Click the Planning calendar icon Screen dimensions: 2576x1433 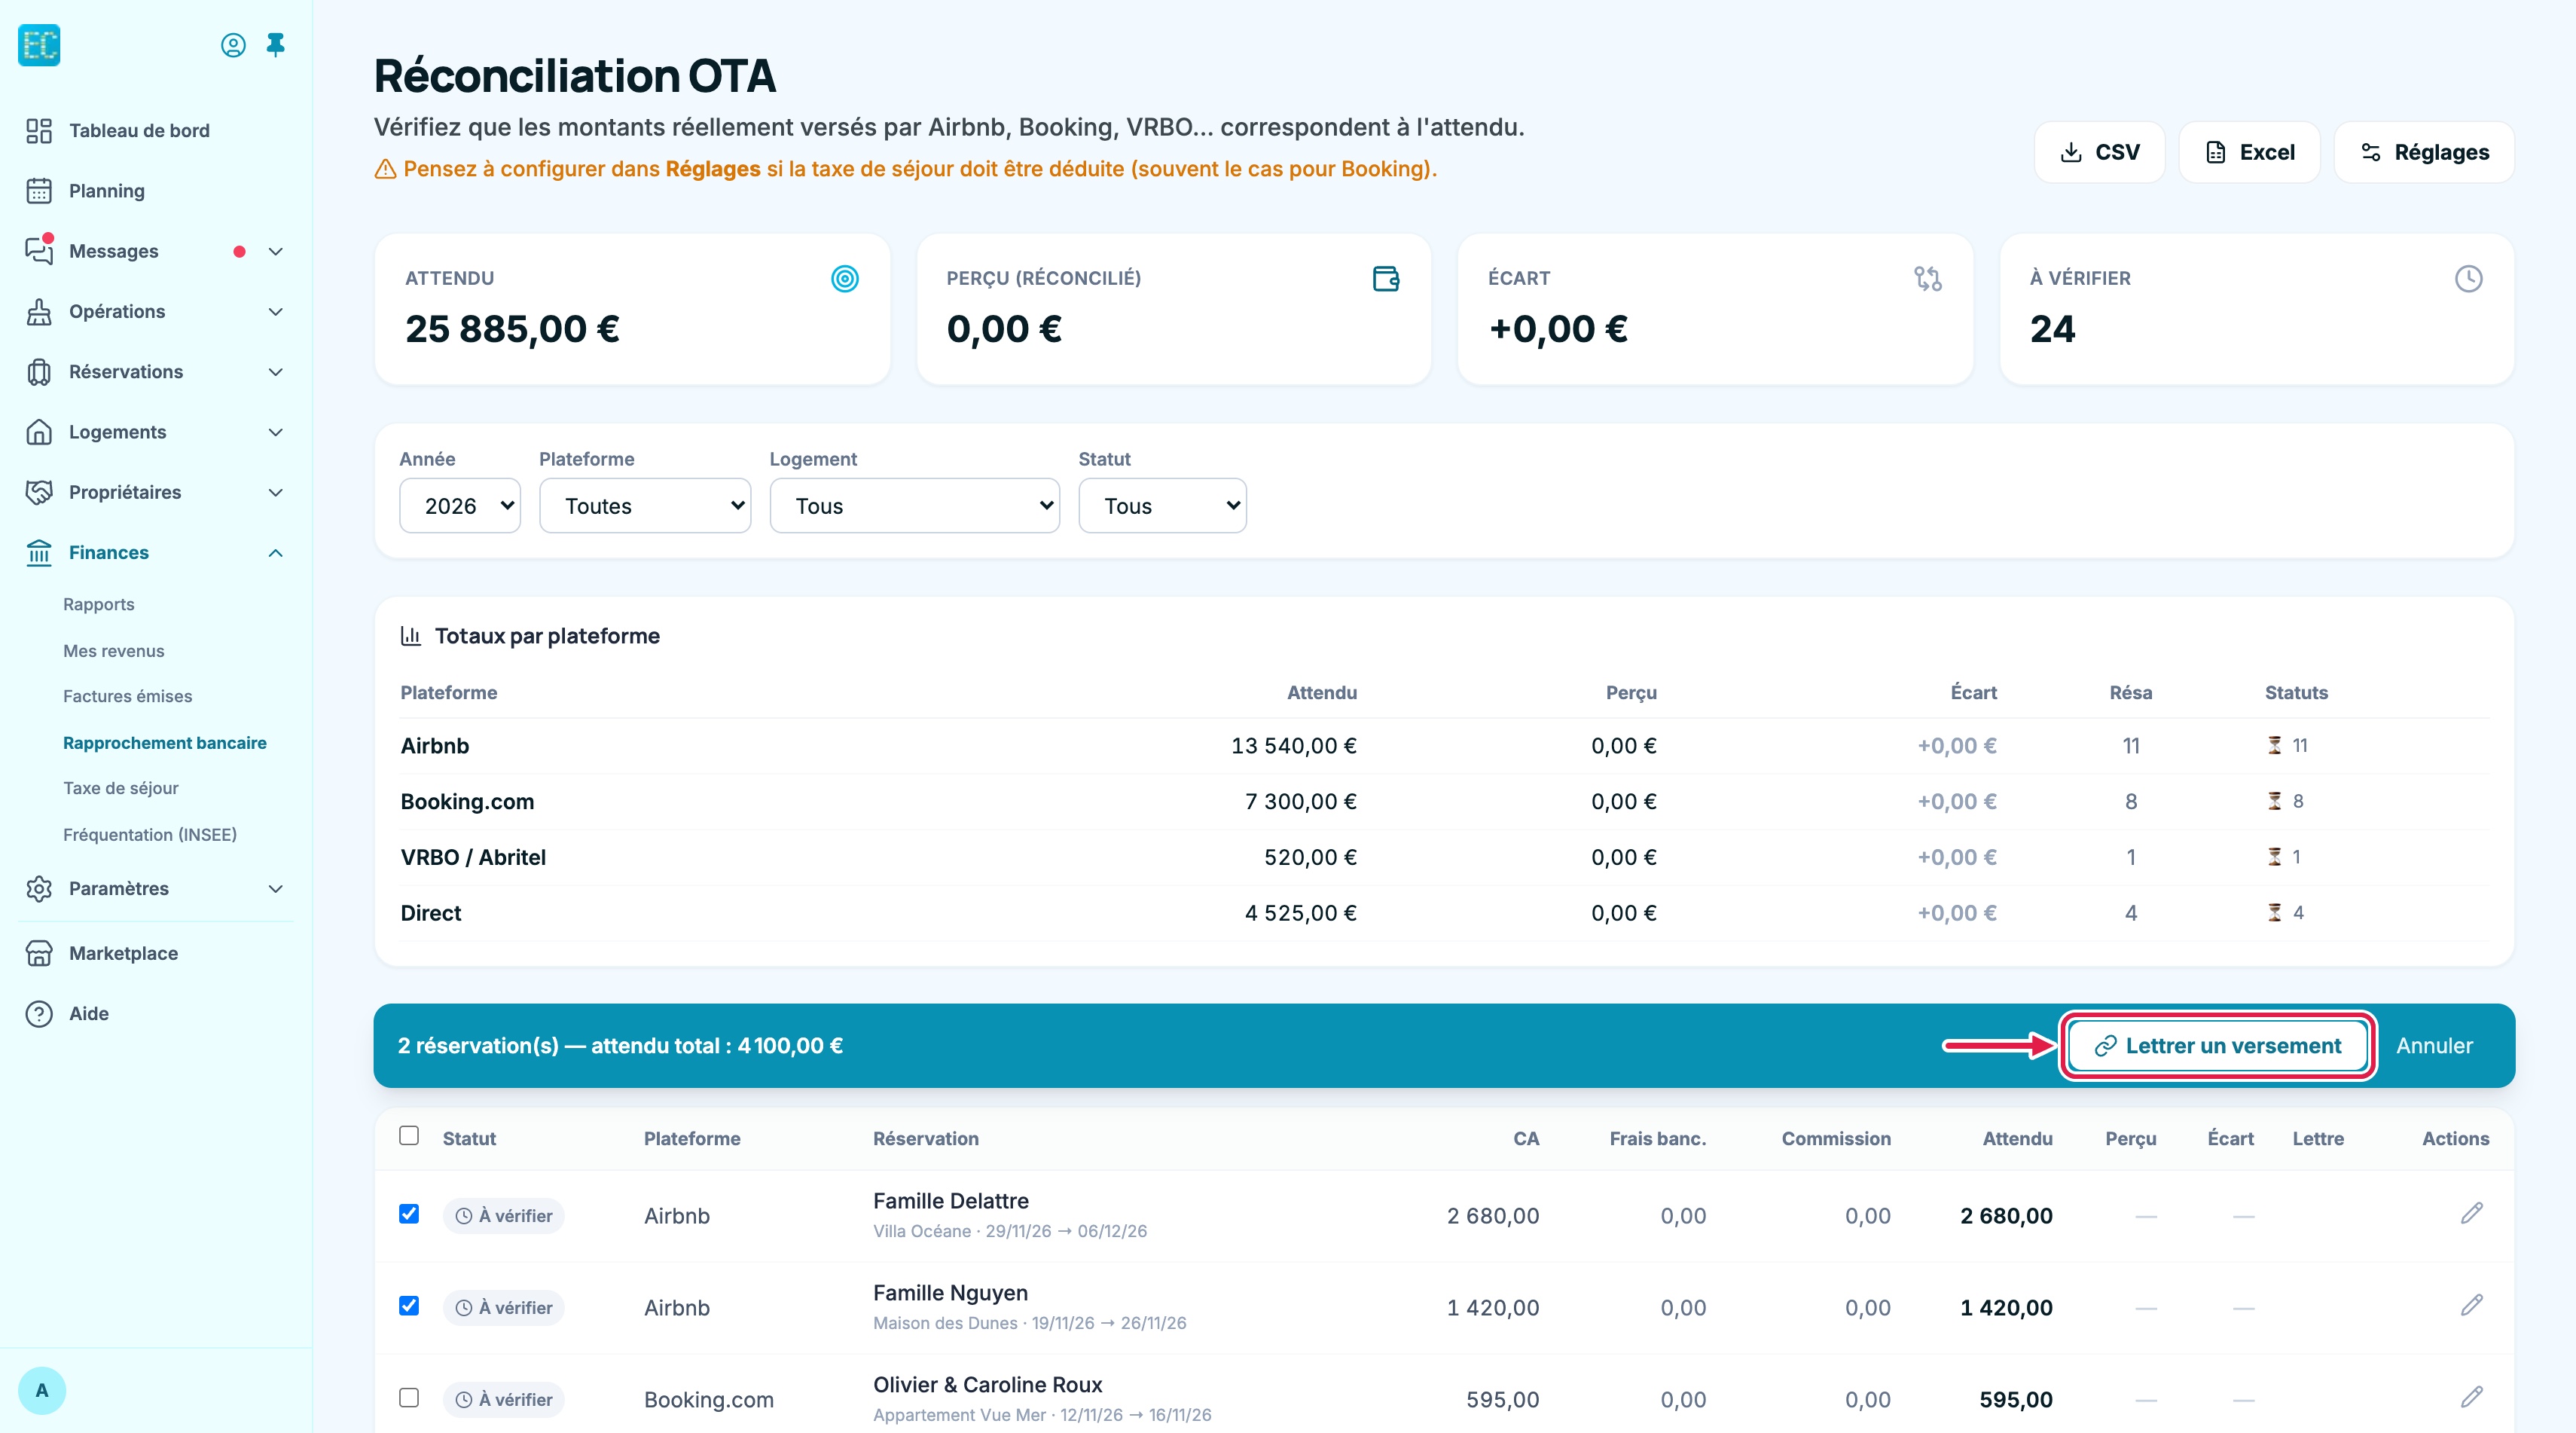point(39,191)
